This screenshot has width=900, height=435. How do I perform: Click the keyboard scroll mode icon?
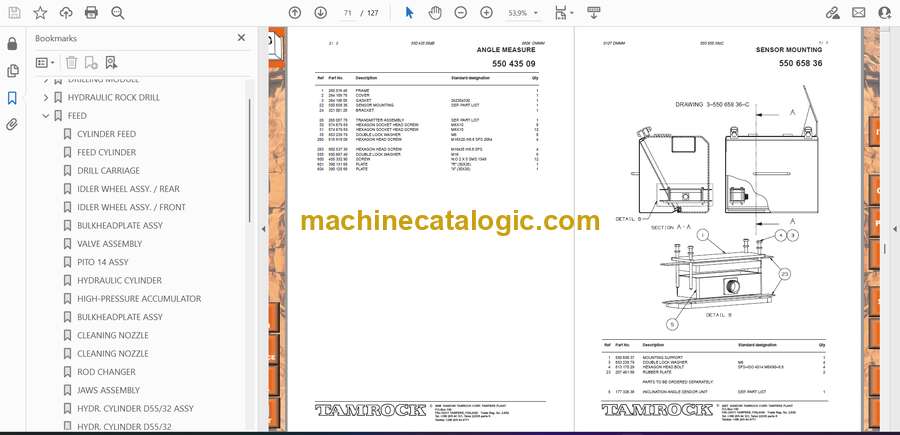[594, 13]
